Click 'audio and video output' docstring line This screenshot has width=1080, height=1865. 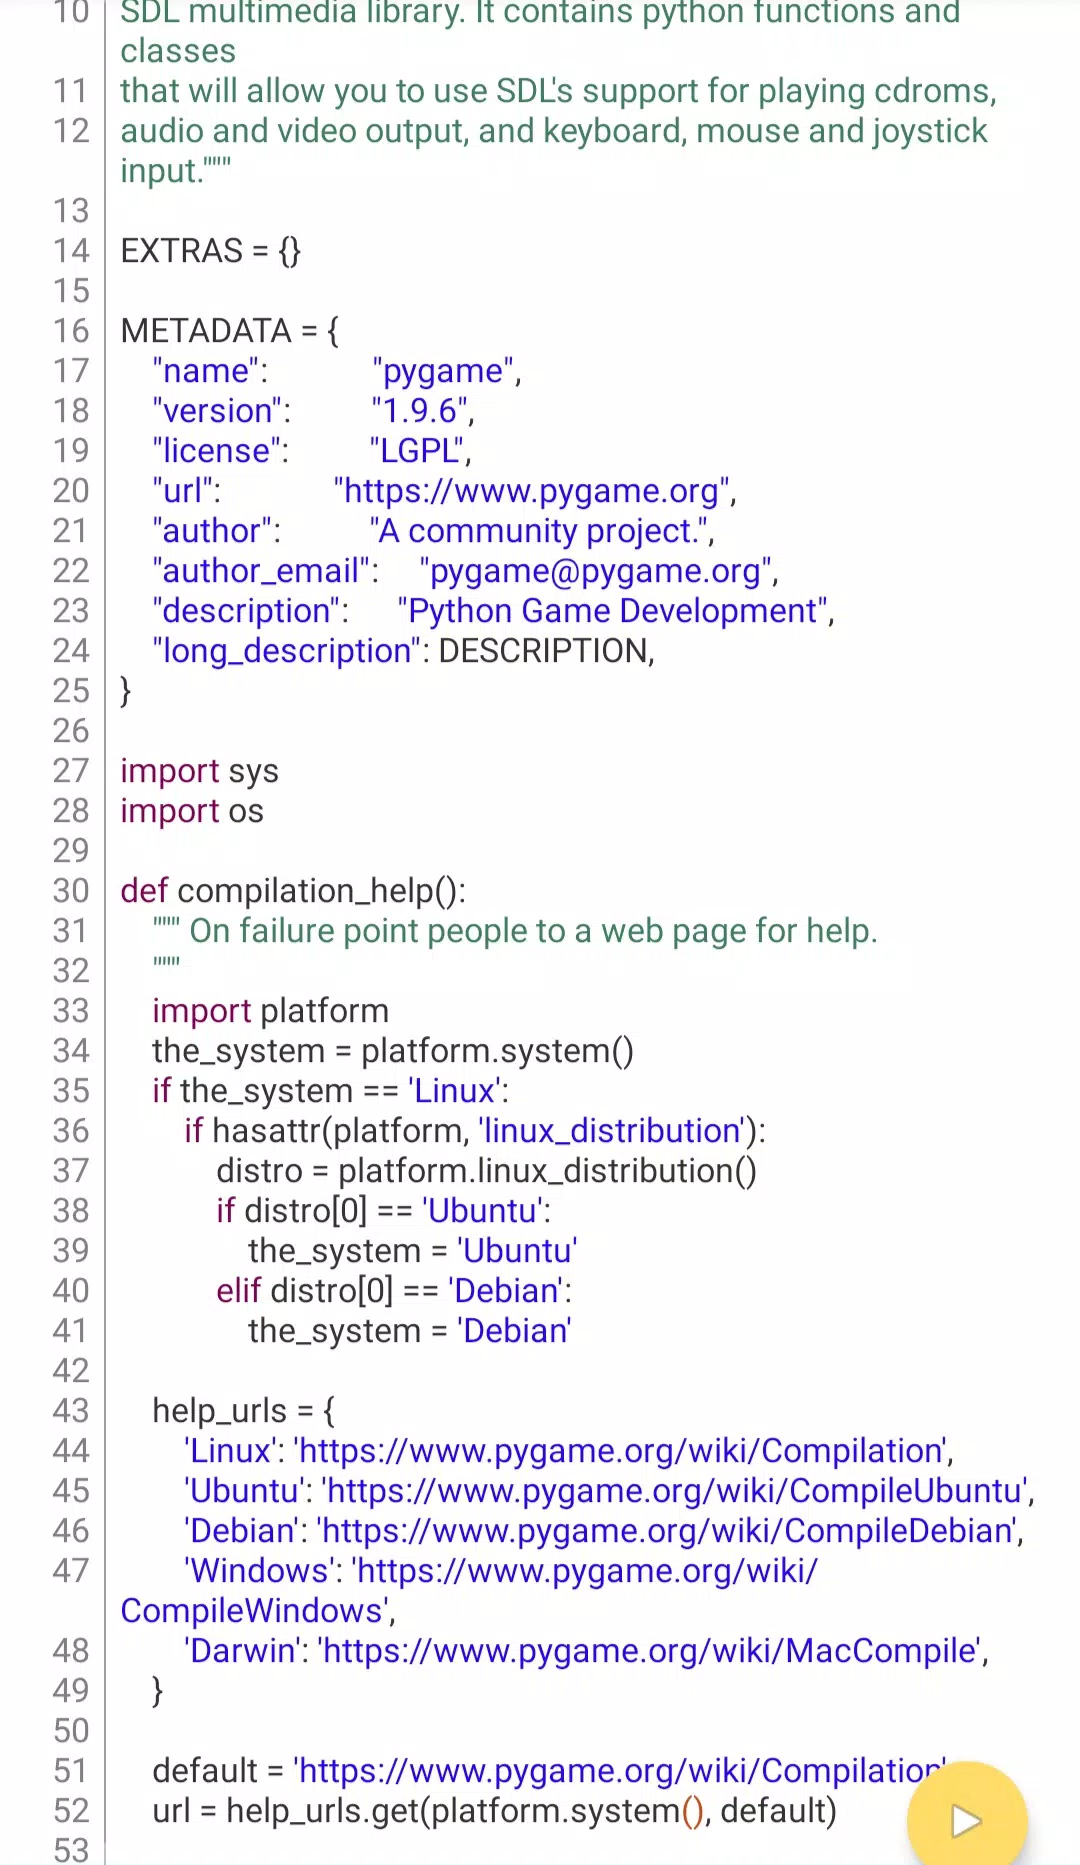click(554, 131)
